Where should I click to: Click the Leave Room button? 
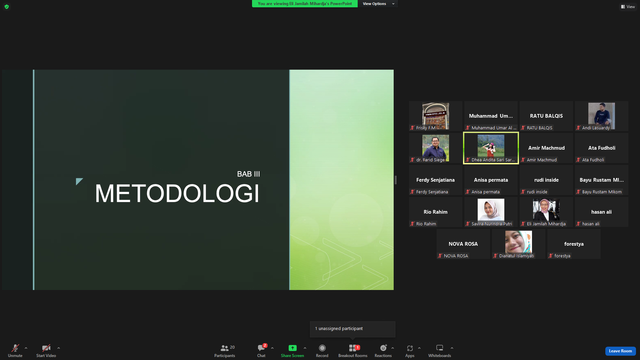click(620, 351)
